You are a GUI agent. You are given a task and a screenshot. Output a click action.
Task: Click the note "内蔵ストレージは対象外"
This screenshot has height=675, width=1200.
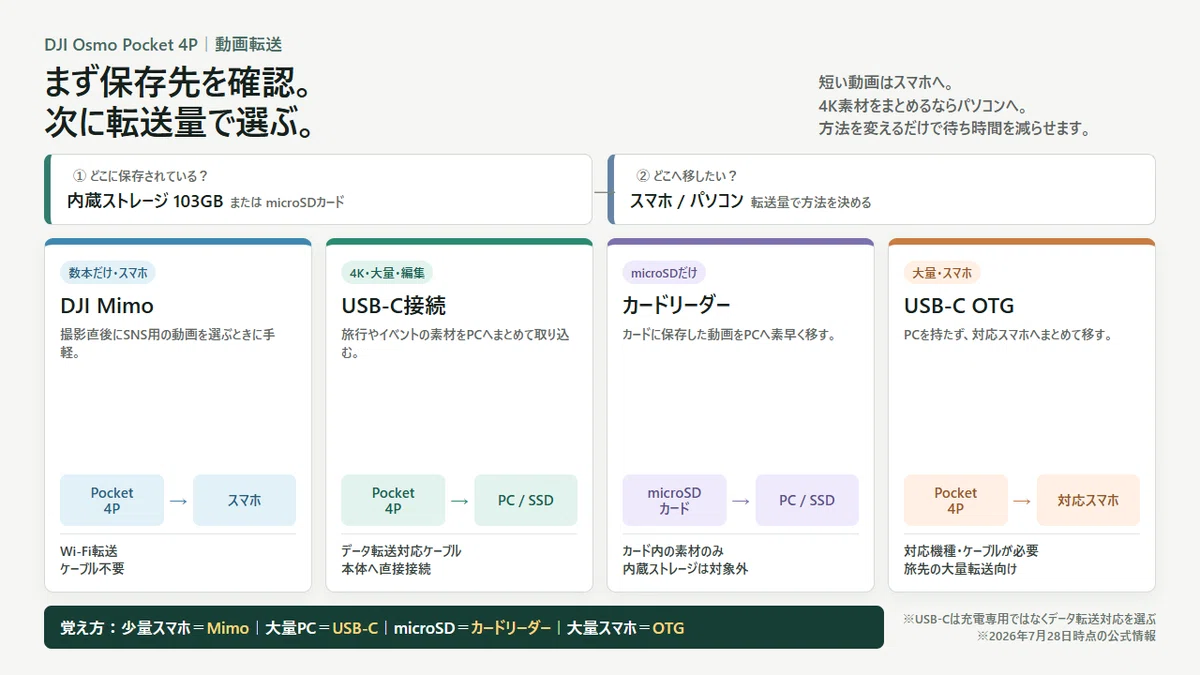pyautogui.click(x=685, y=569)
